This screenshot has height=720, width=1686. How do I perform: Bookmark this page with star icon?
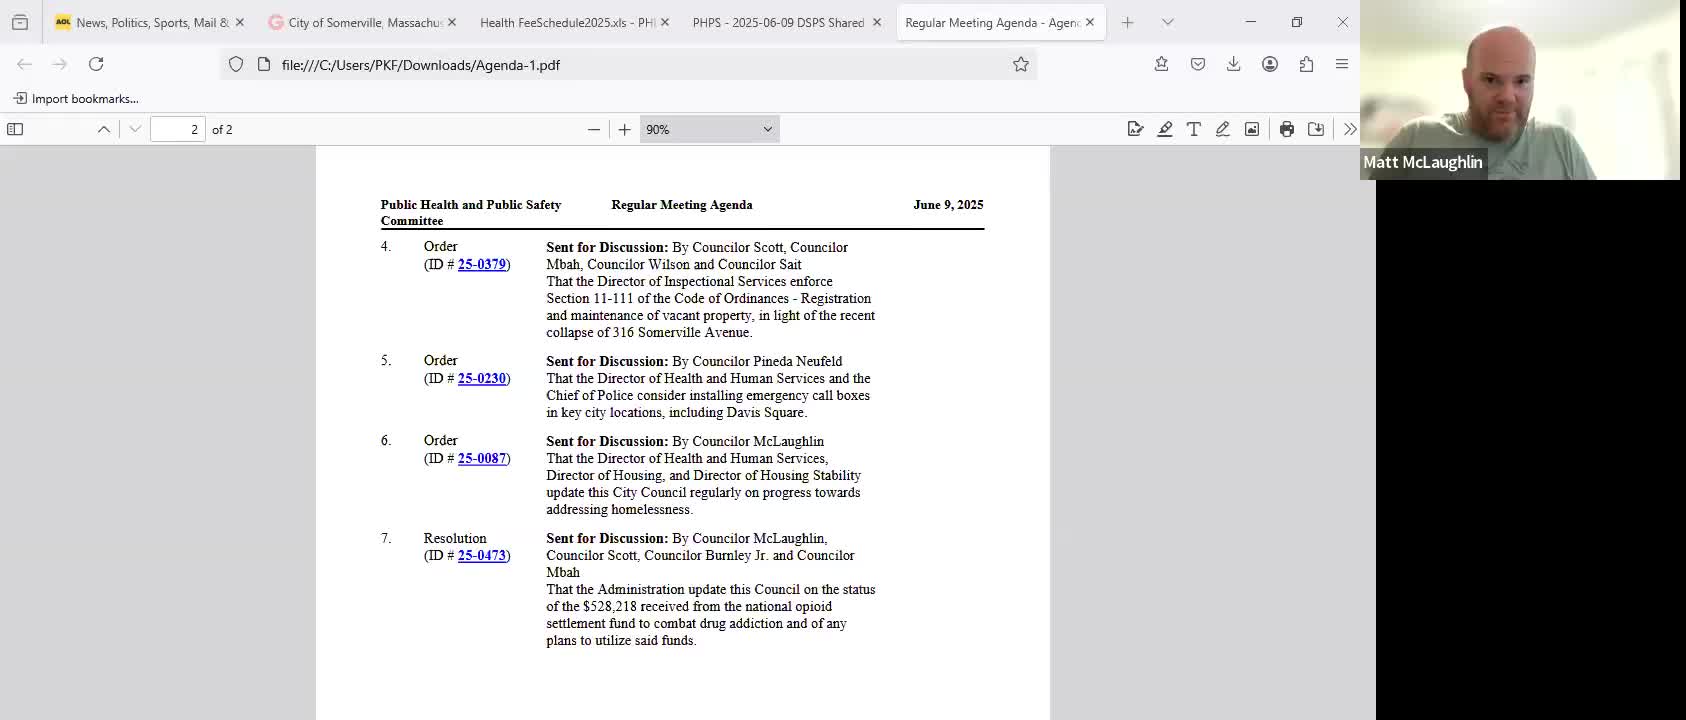1020,64
